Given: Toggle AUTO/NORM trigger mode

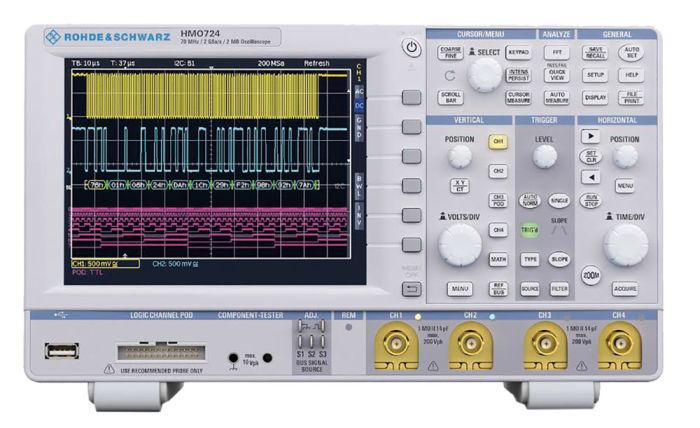Looking at the screenshot, I should coord(529,200).
